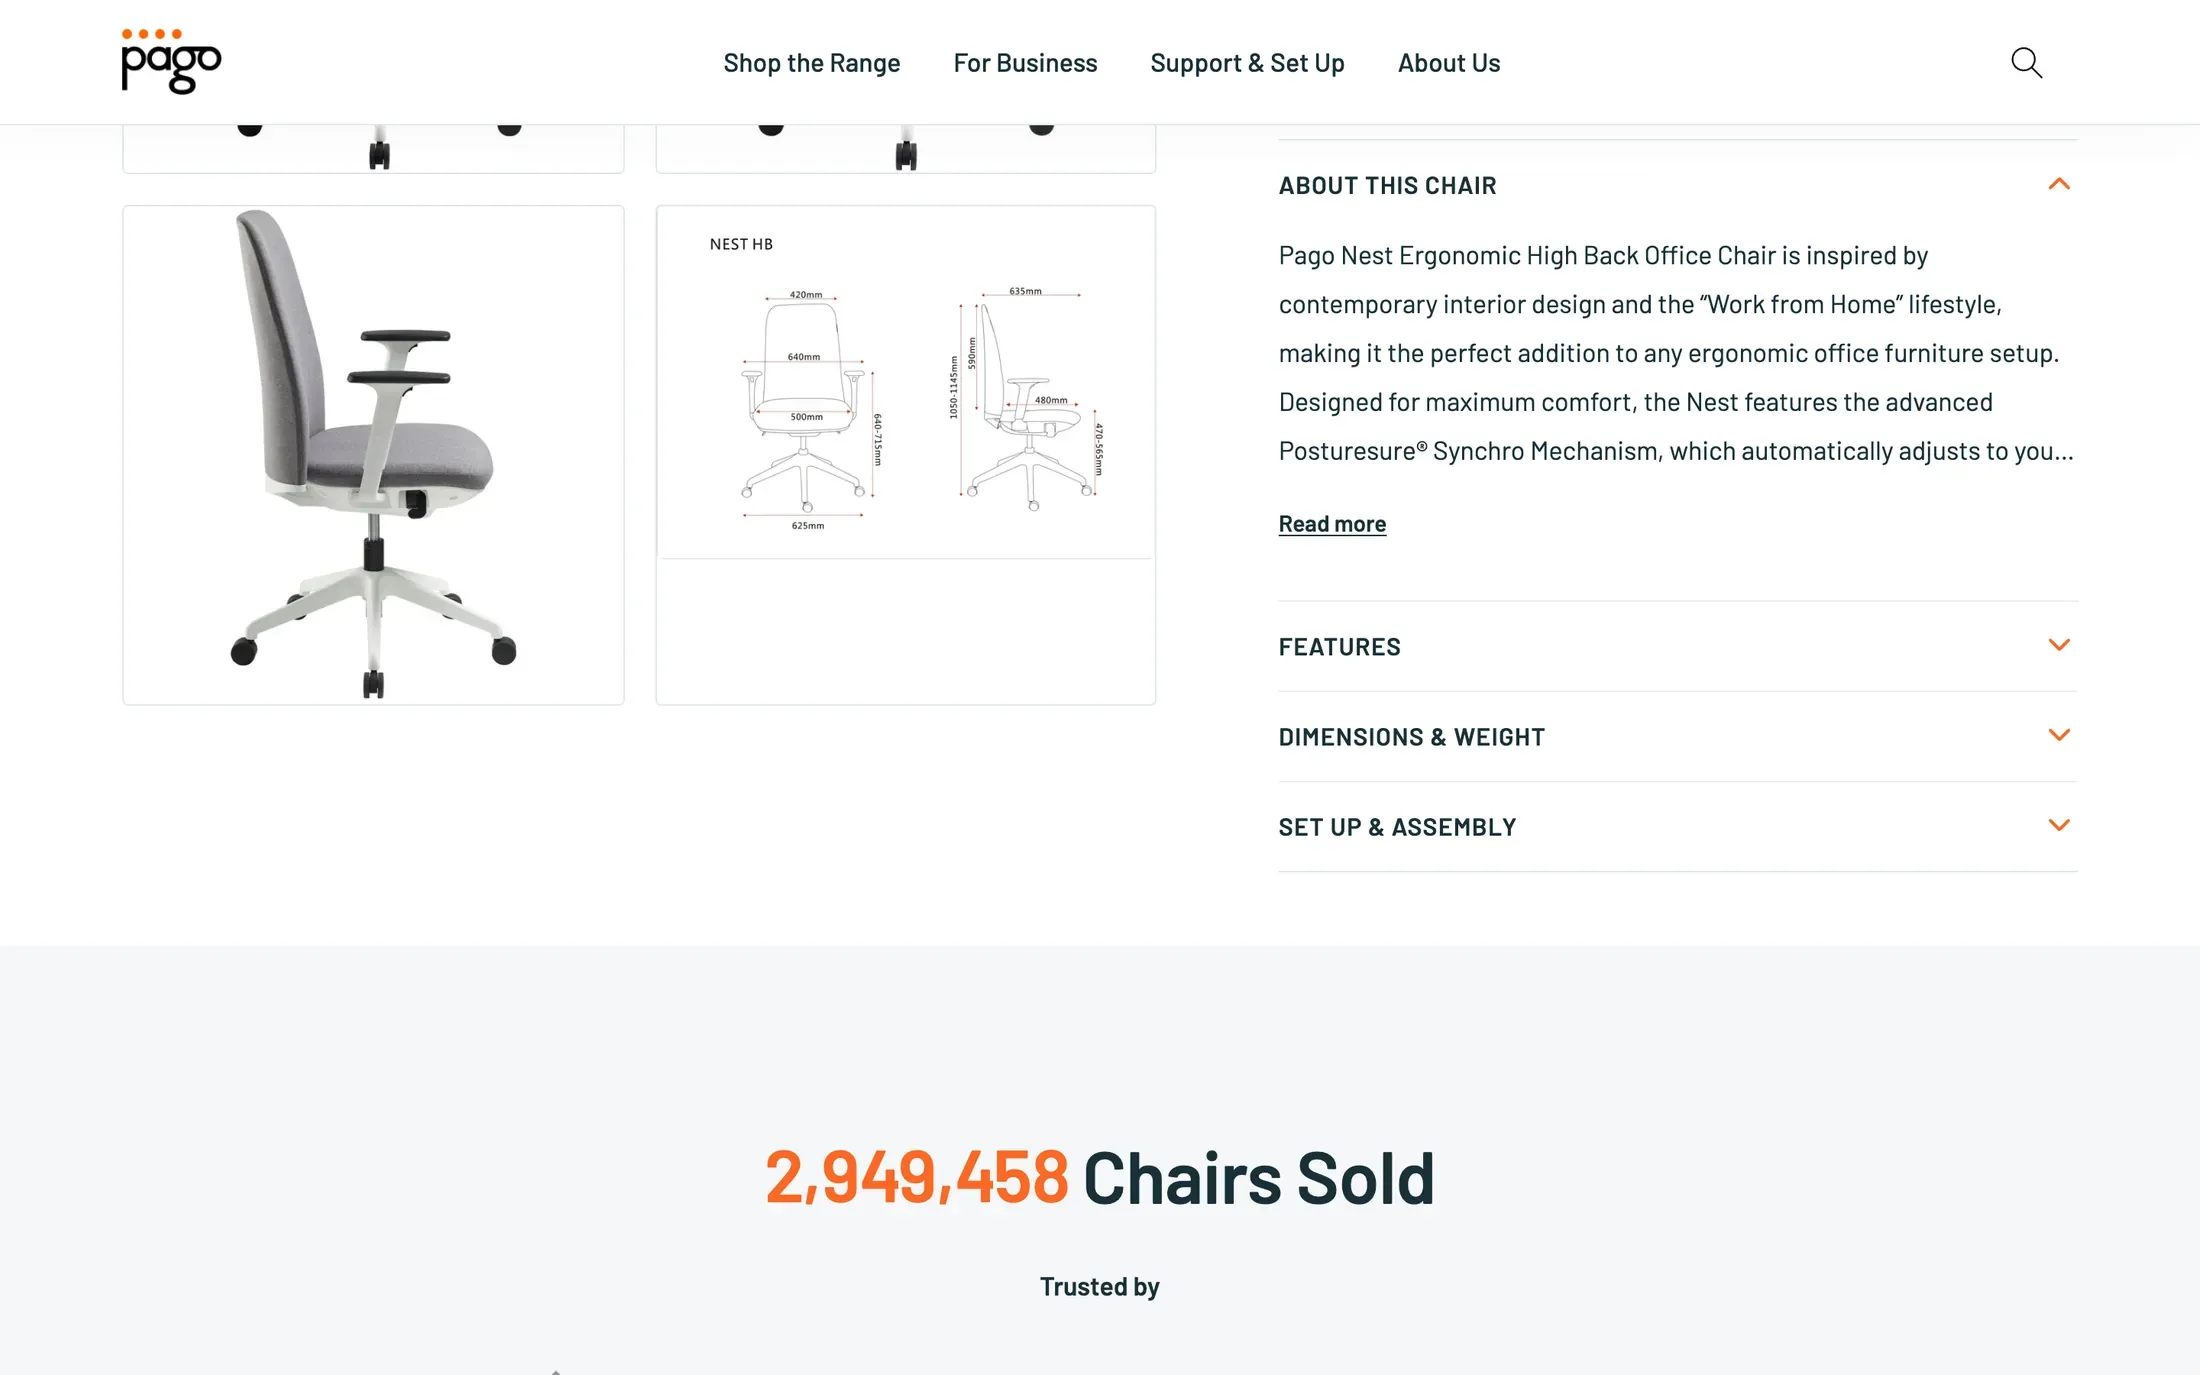Click the Set Up & Assembly heading
This screenshot has width=2200, height=1375.
pos(1397,827)
